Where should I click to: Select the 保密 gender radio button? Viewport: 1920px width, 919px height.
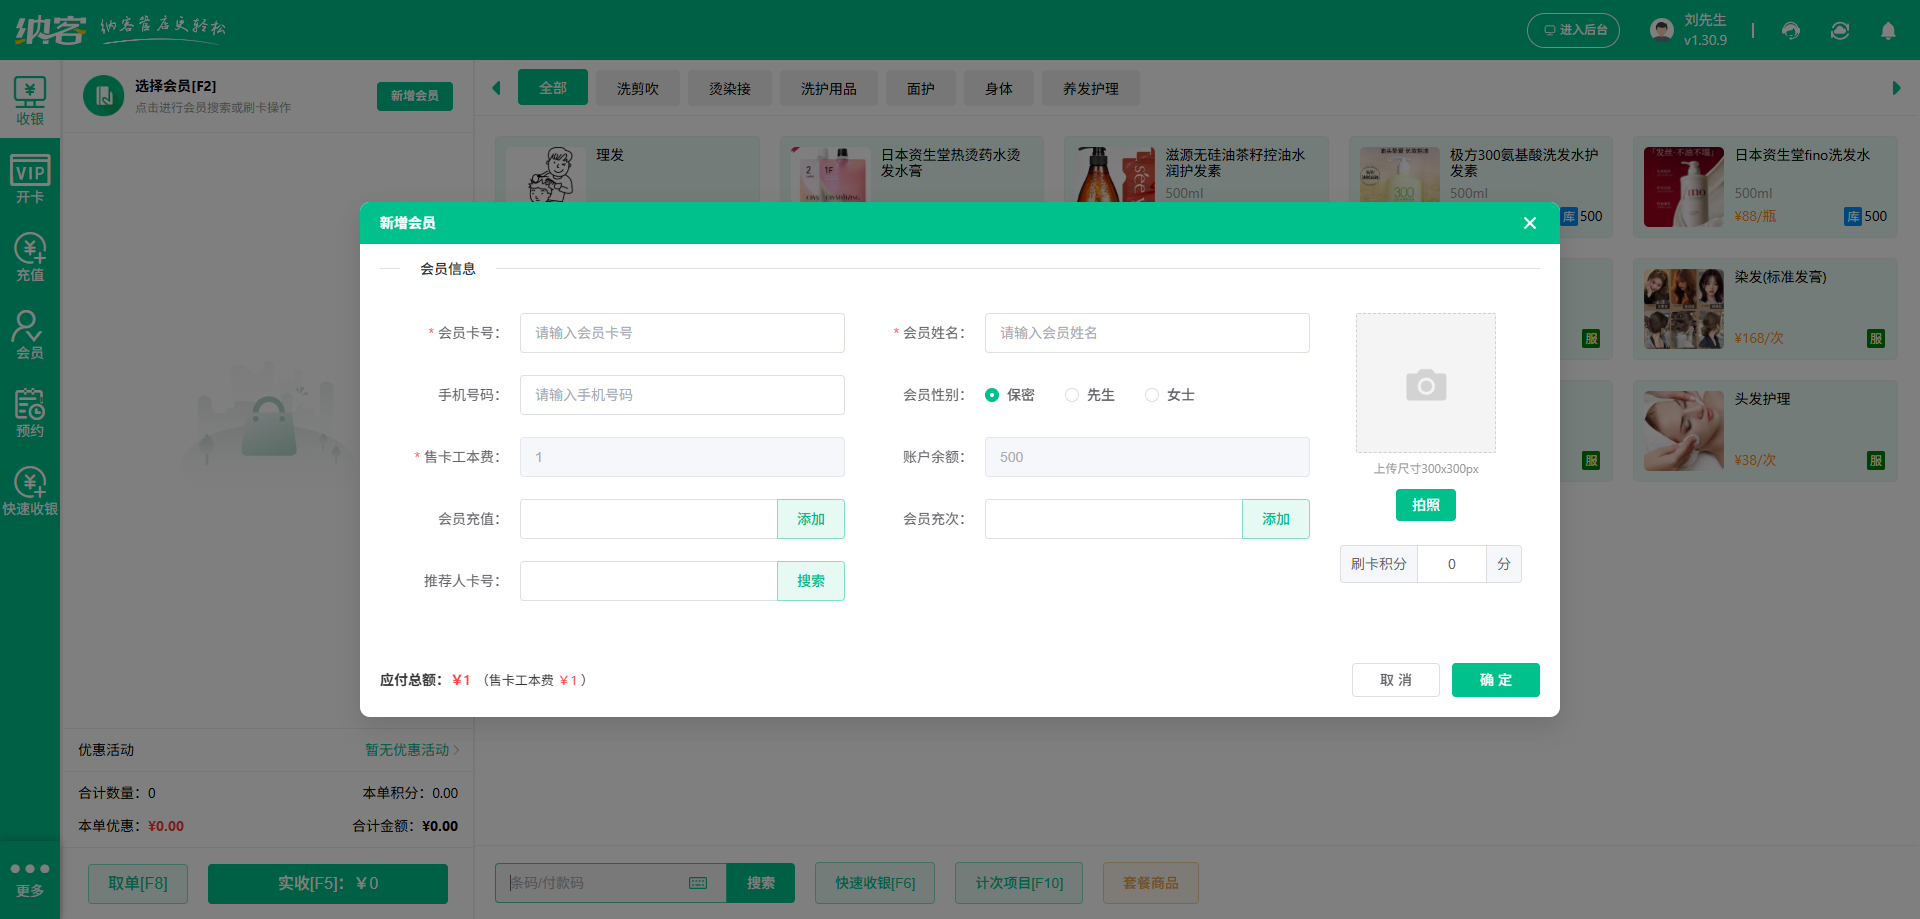point(992,395)
